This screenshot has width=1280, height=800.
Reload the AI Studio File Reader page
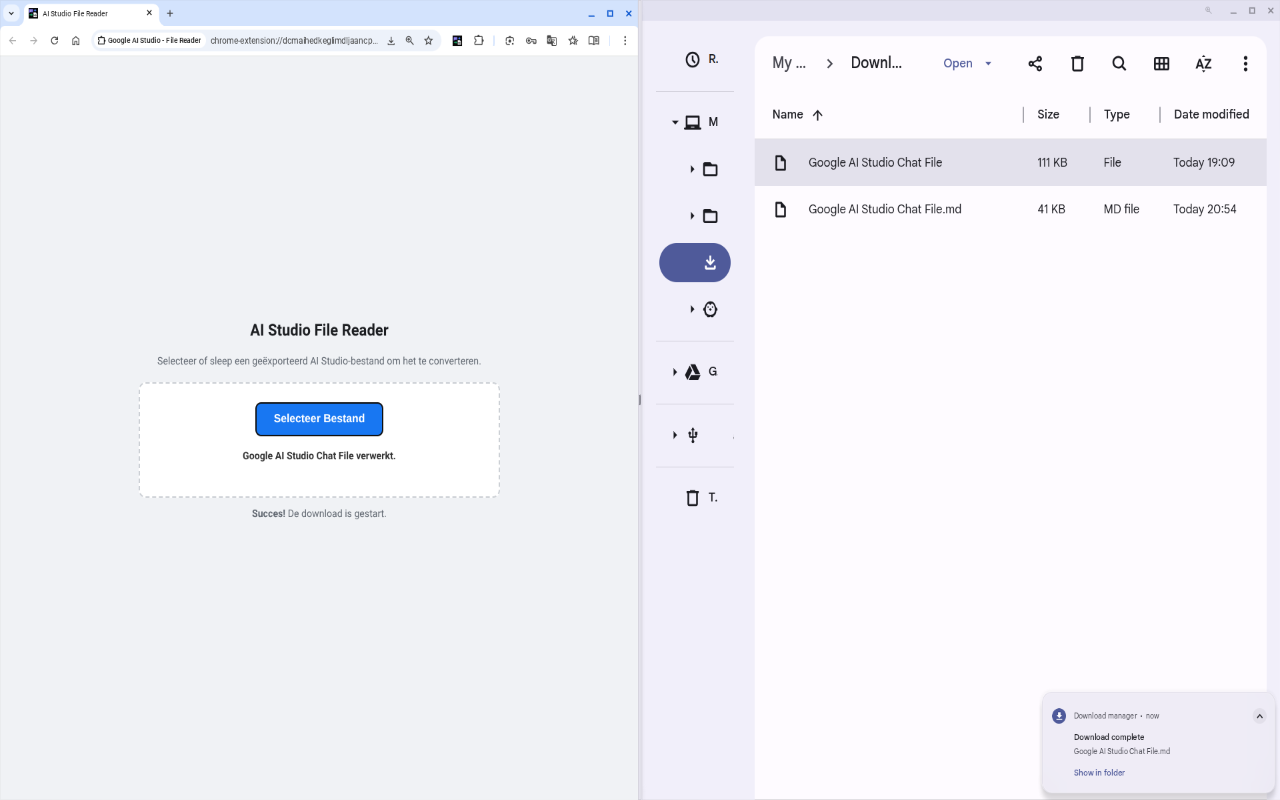(54, 41)
